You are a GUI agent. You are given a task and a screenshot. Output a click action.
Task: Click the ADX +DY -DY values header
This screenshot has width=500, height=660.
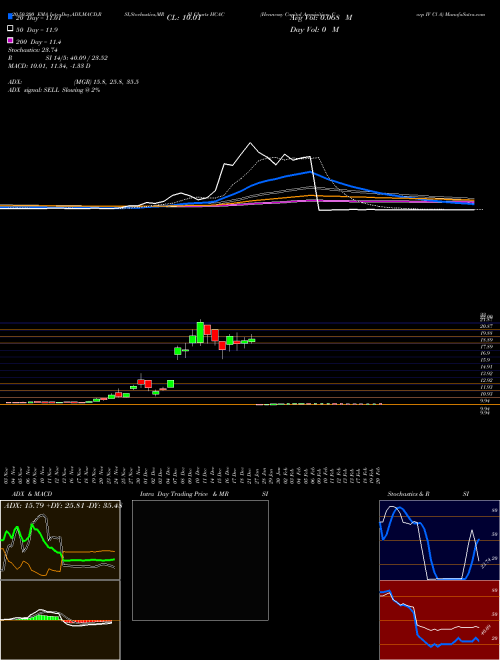(x=62, y=505)
